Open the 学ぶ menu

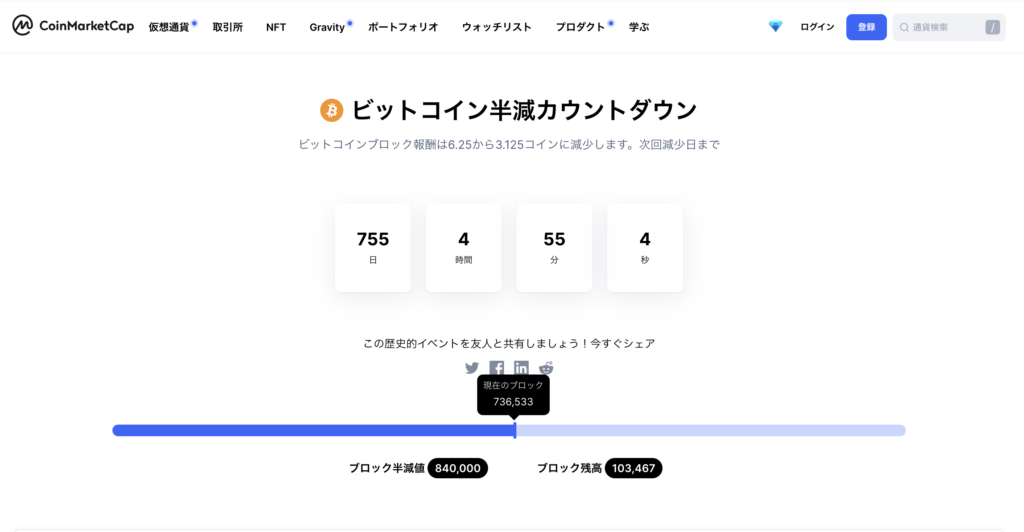639,27
